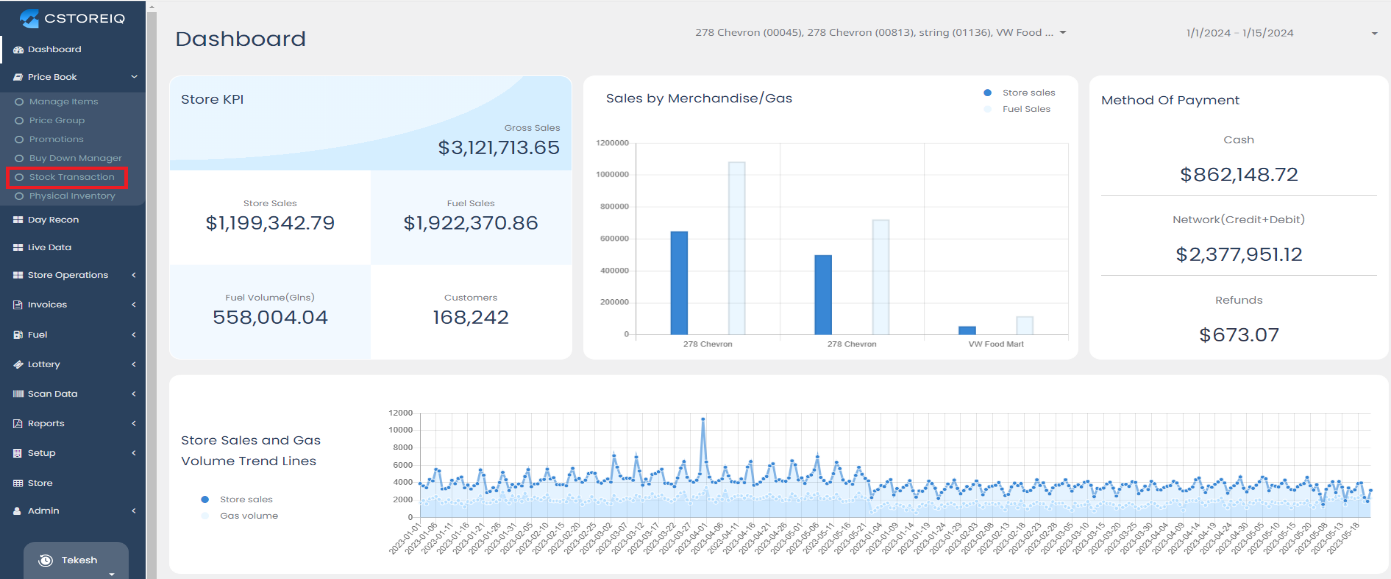Open the Day Recon sidebar icon
Viewport: 1391px width, 579px height.
click(x=18, y=220)
